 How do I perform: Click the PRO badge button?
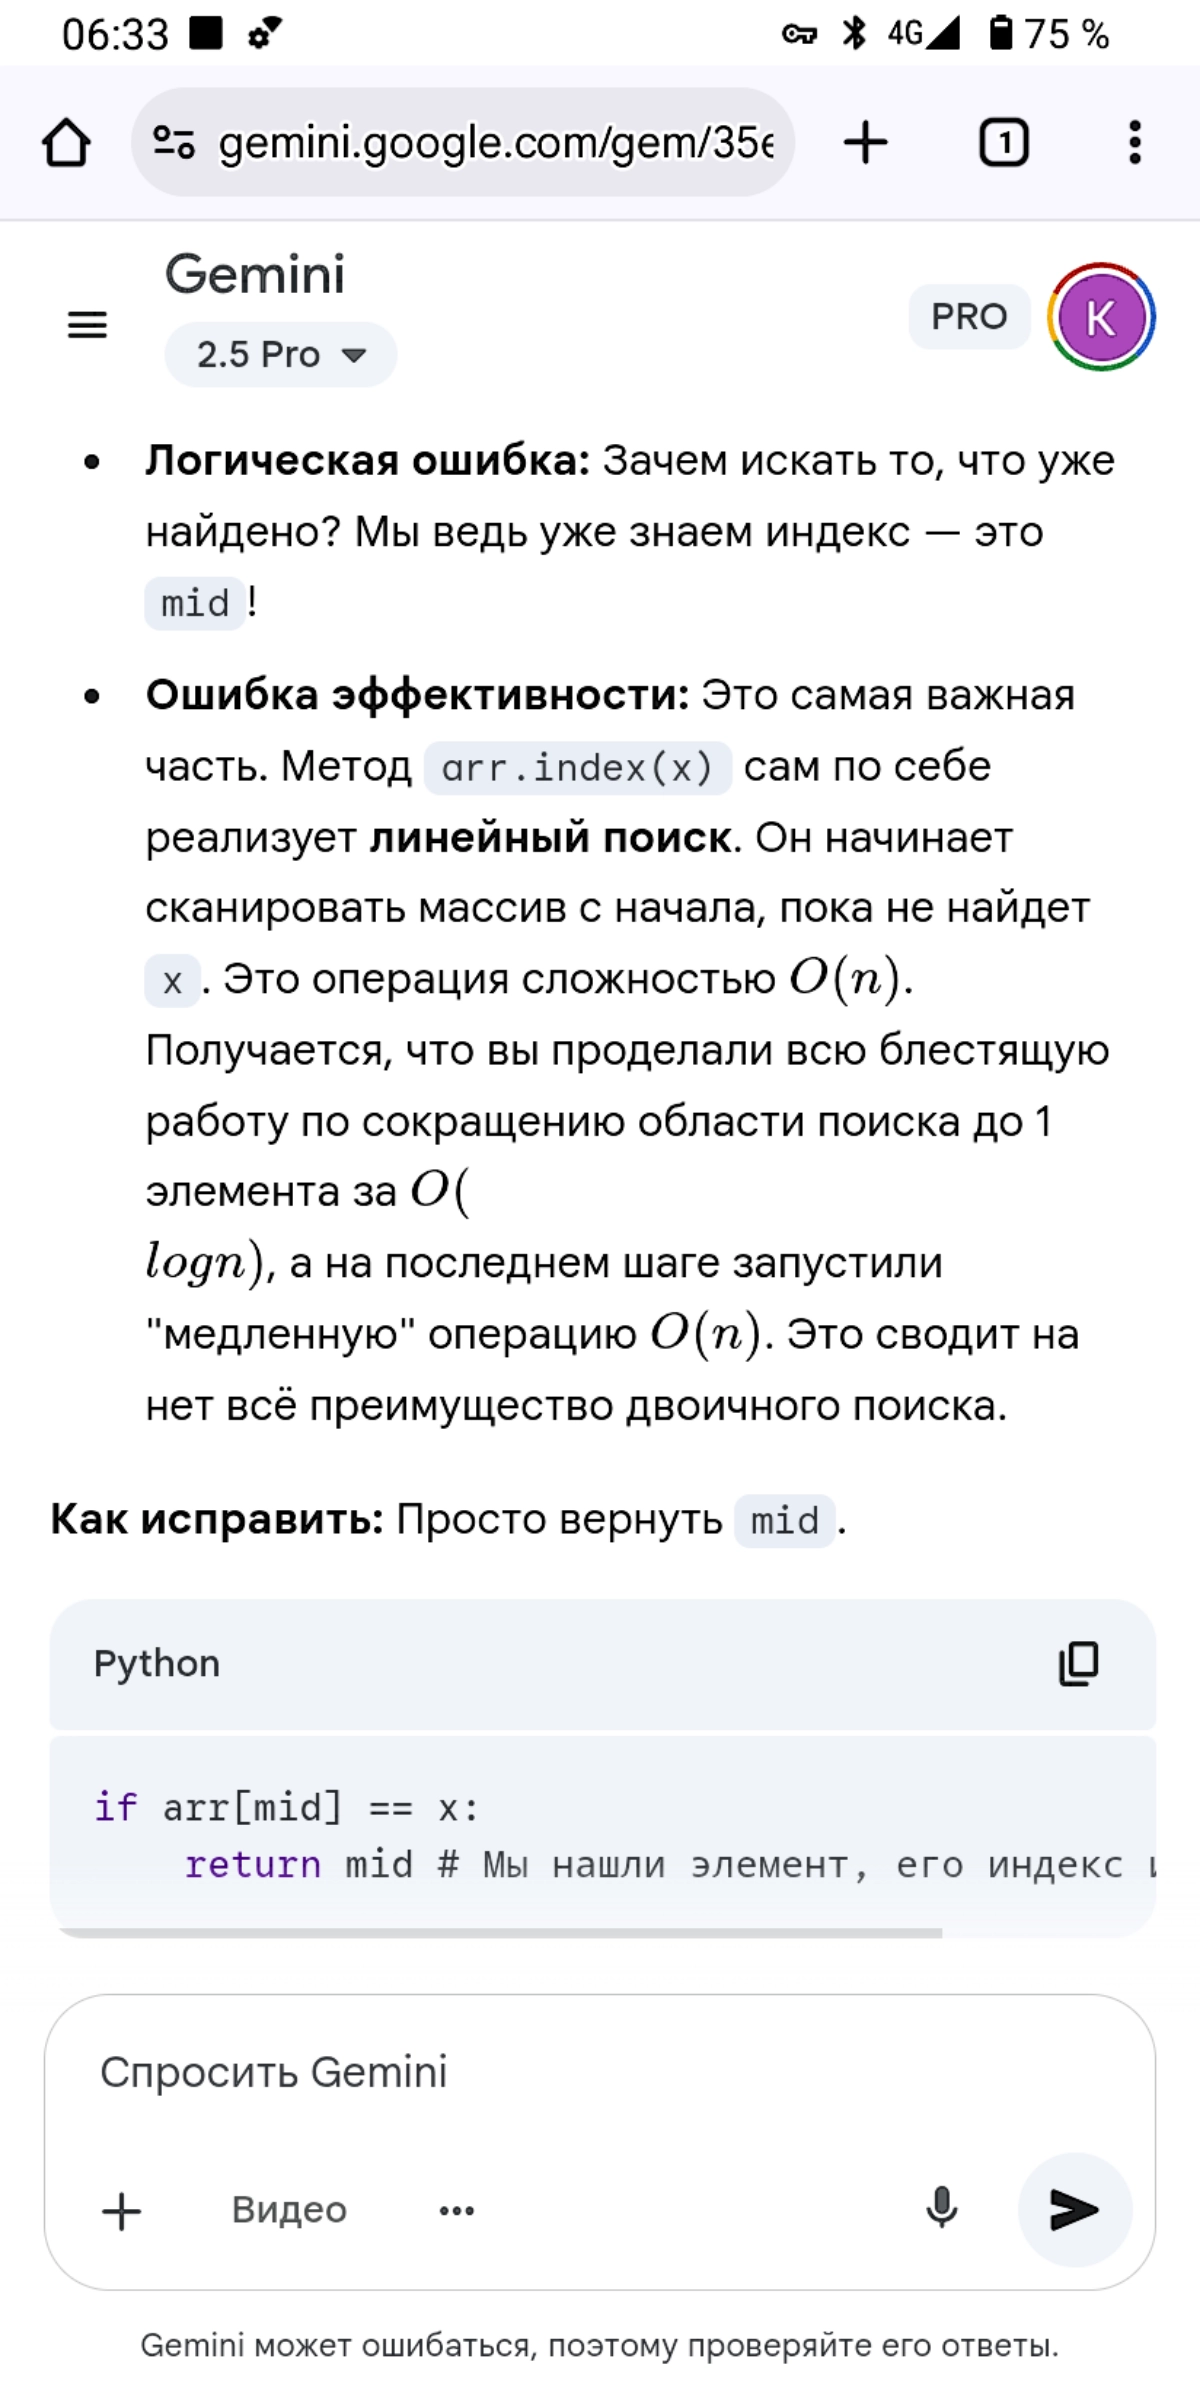(x=969, y=316)
